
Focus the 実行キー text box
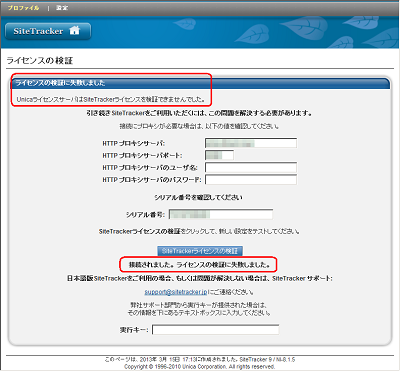pyautogui.click(x=215, y=330)
